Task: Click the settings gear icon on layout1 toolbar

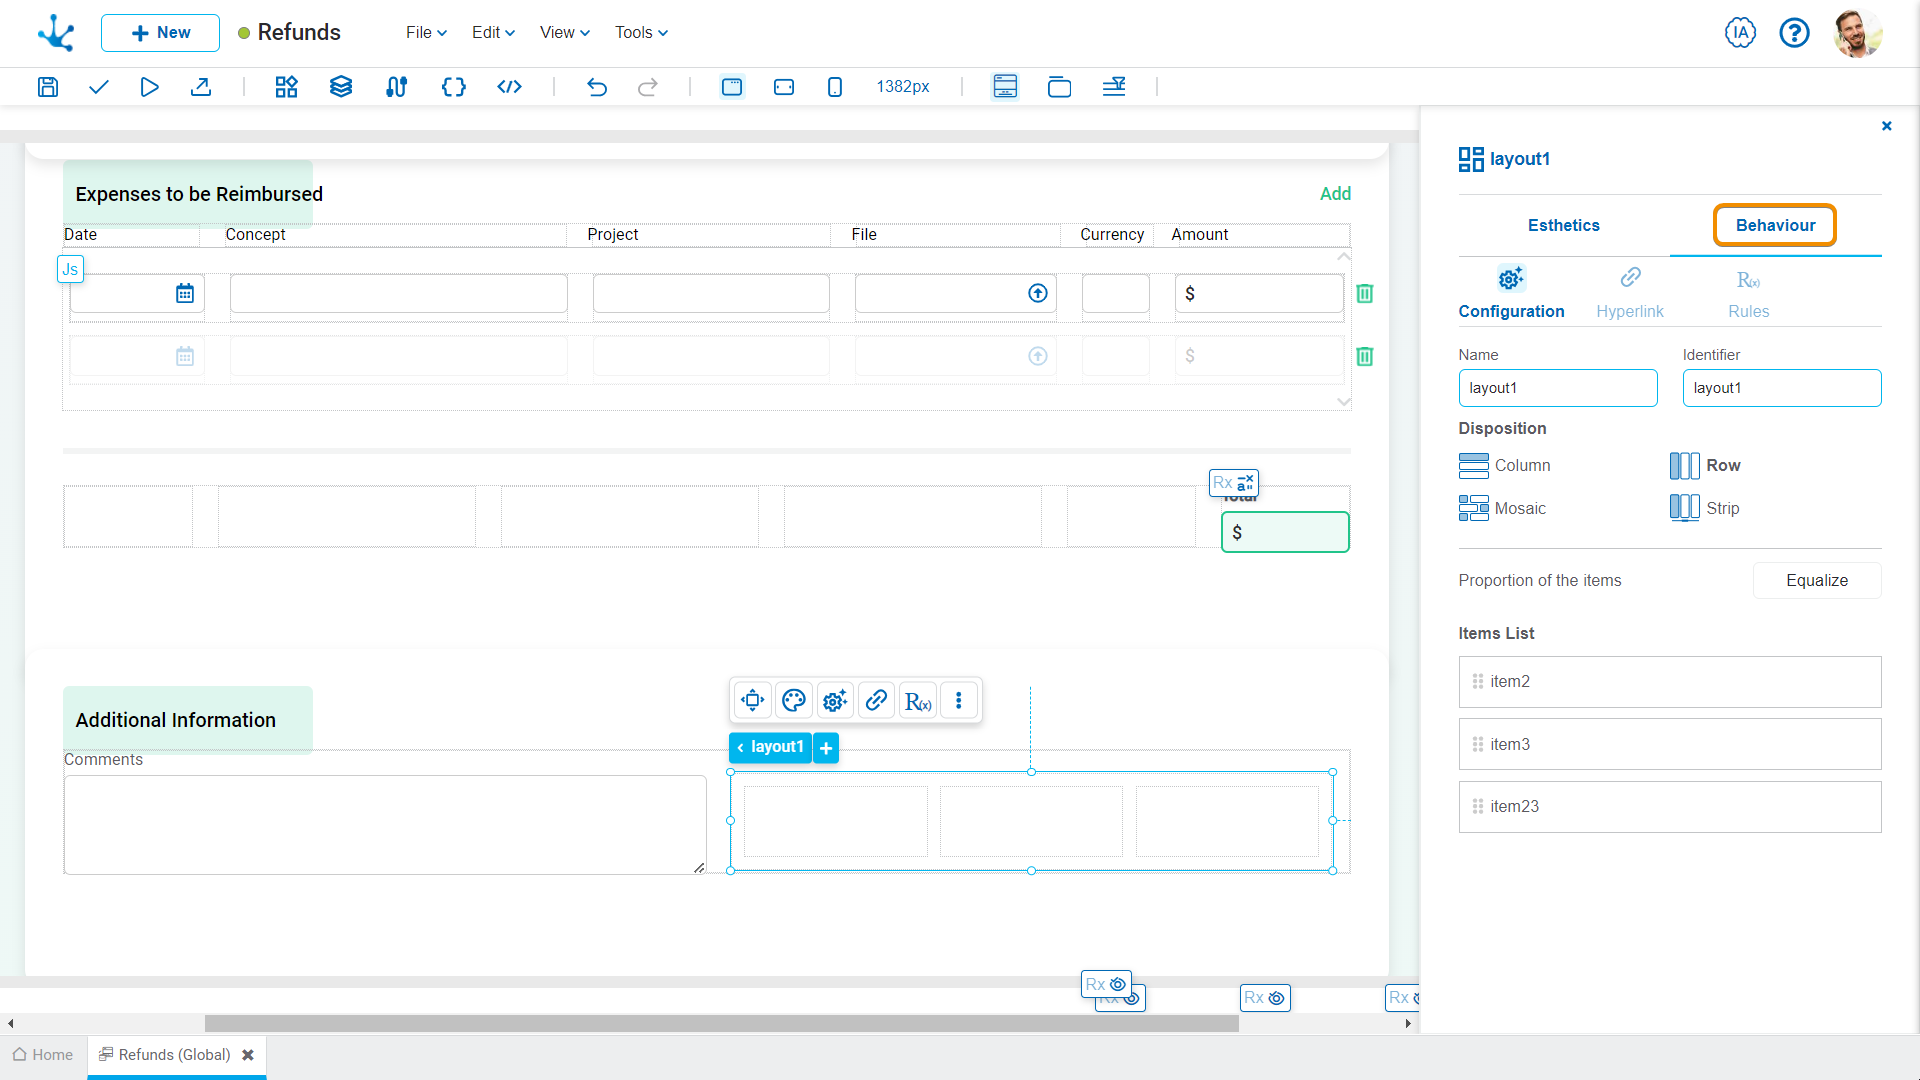Action: tap(835, 700)
